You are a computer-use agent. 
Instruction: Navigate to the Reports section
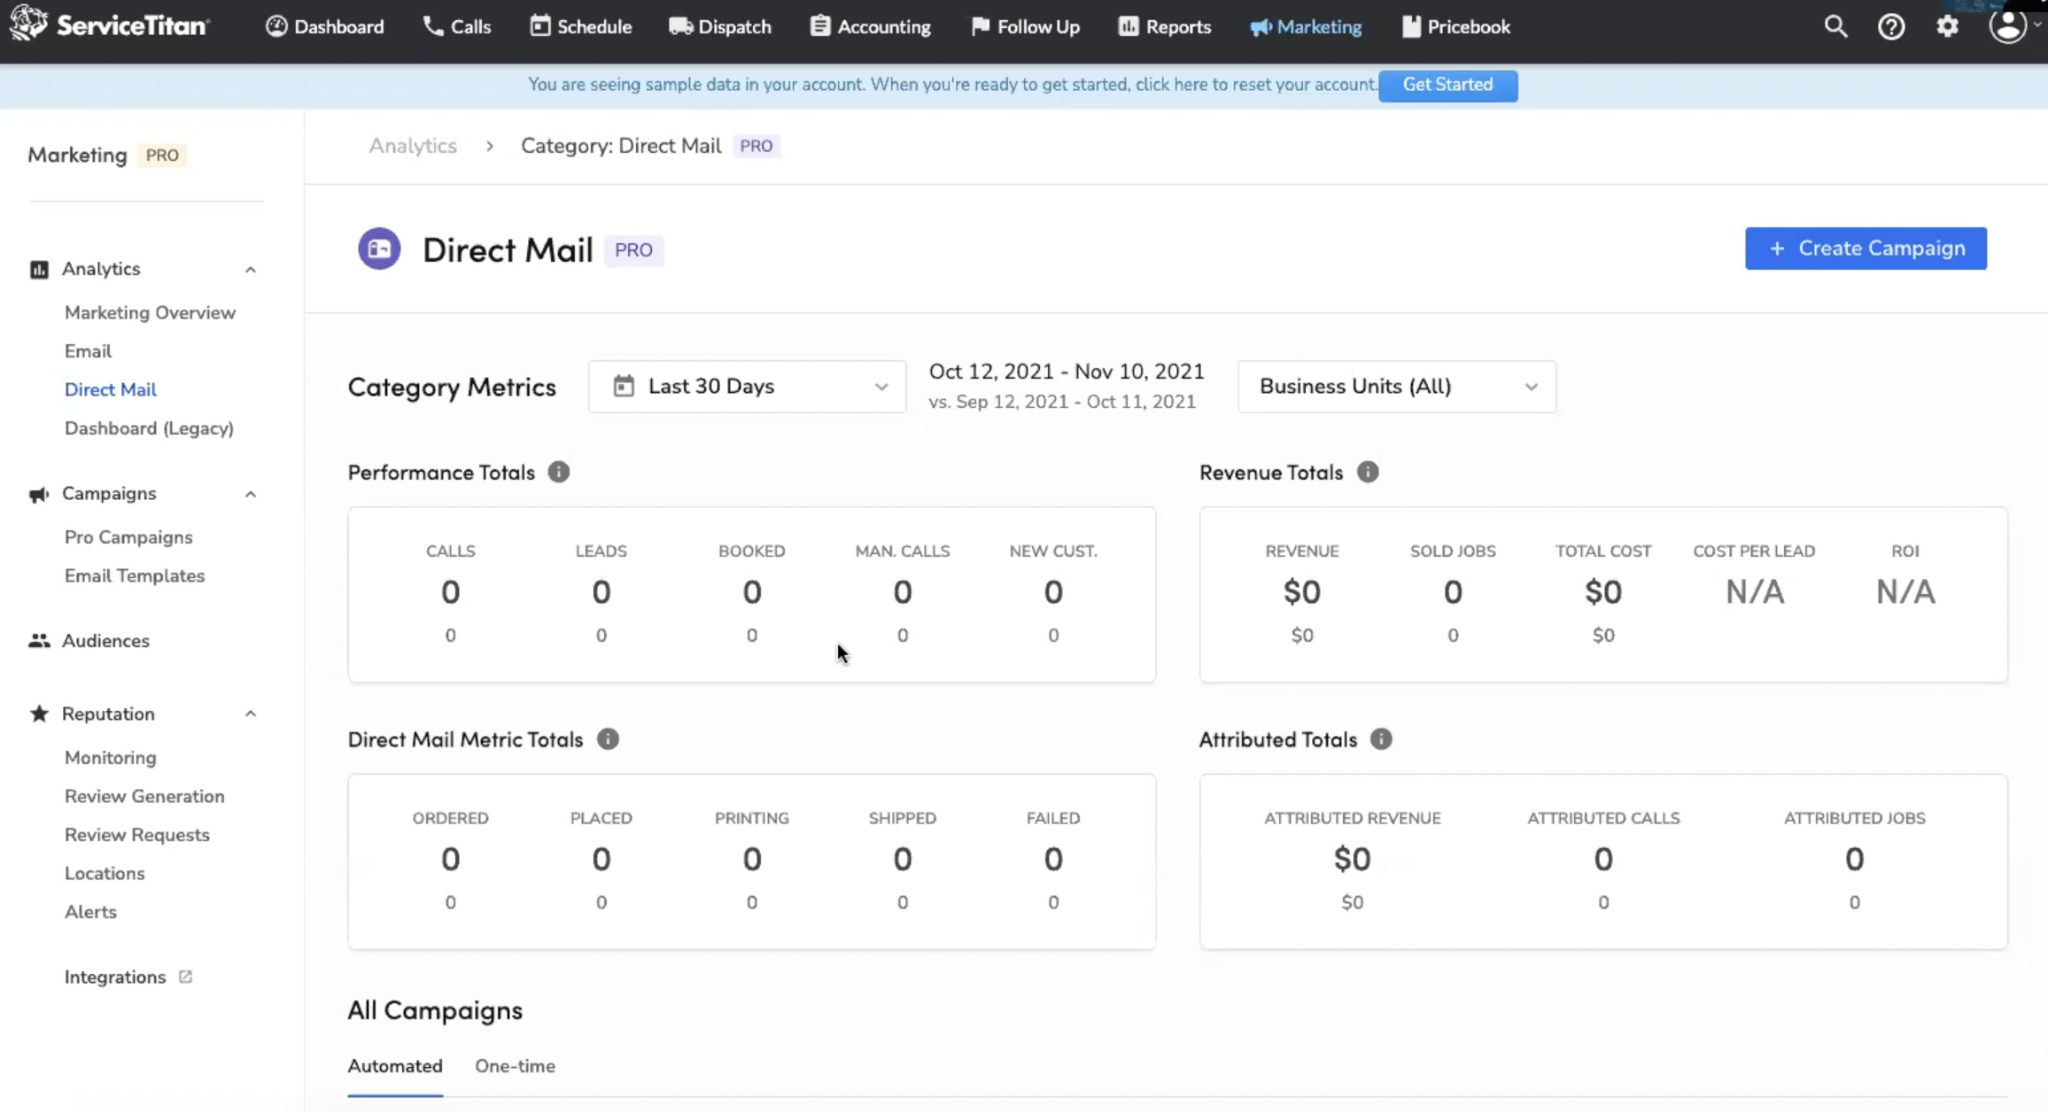1164,26
